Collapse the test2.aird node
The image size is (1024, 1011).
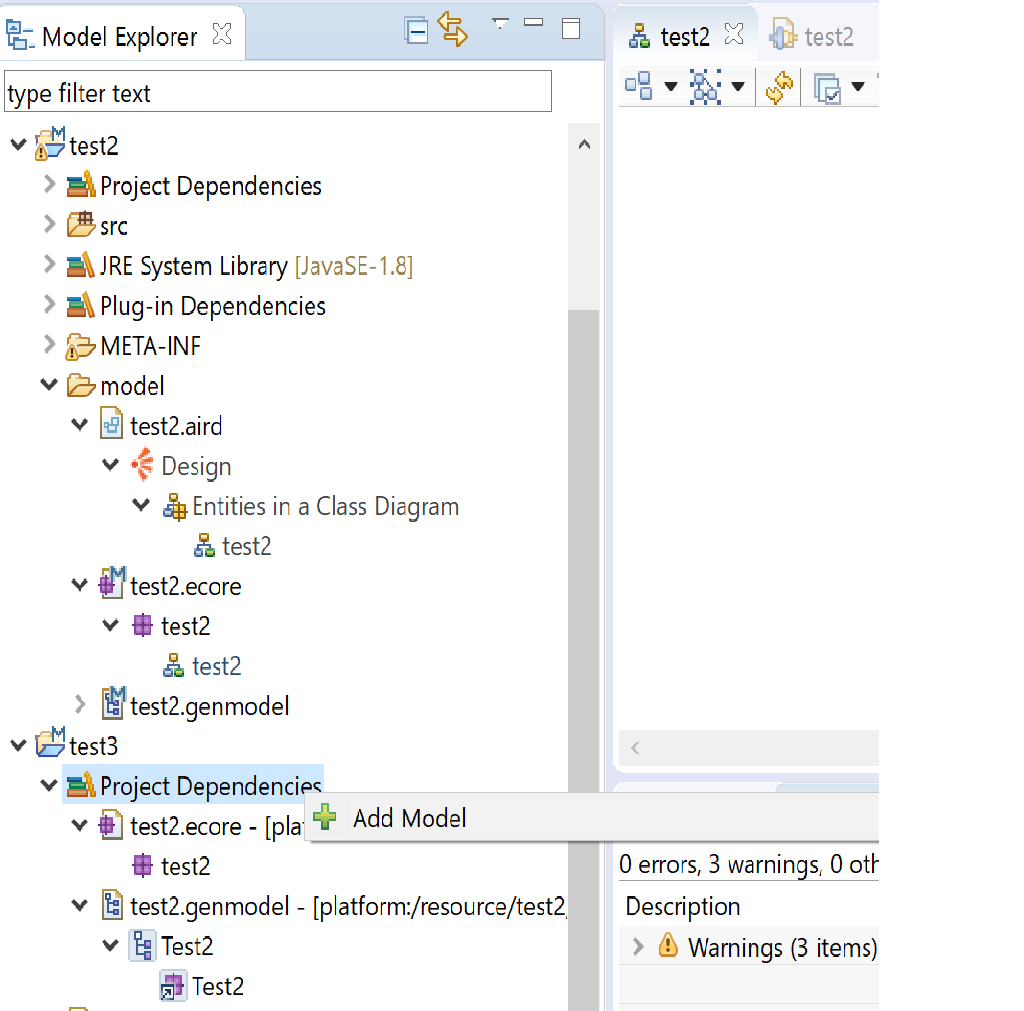(80, 425)
